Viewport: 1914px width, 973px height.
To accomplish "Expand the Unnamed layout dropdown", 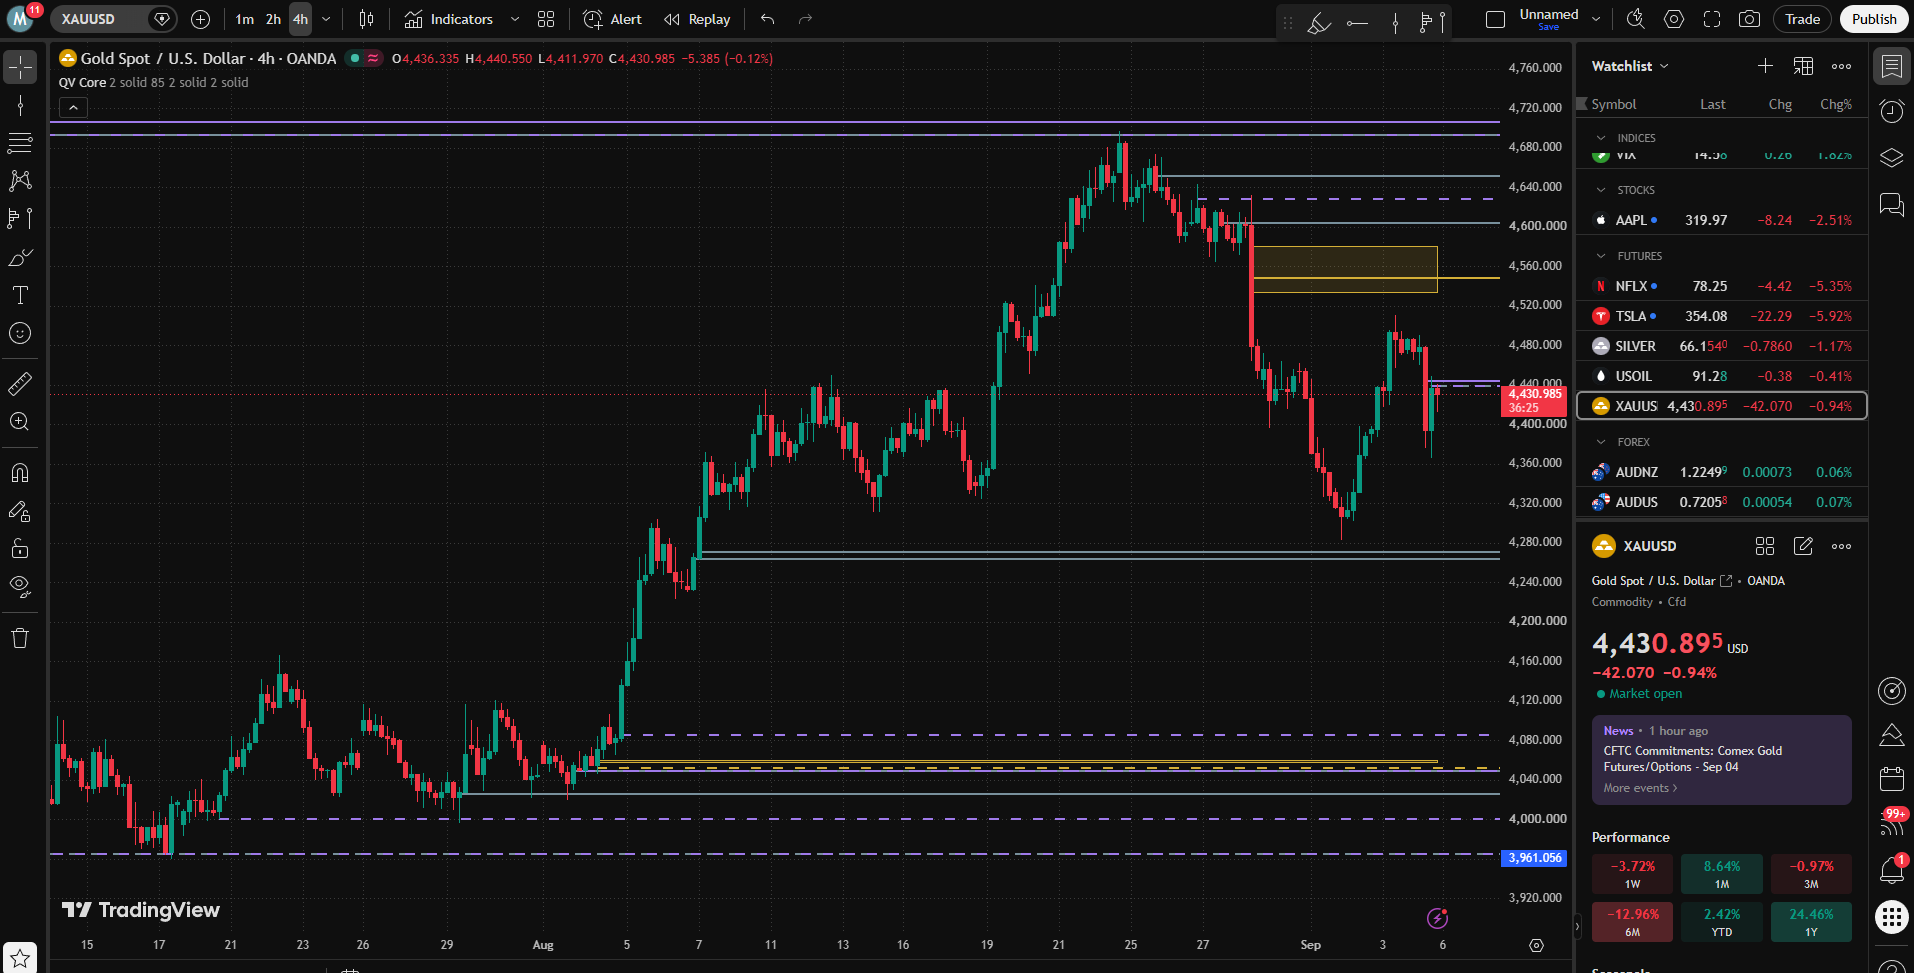I will [1596, 19].
